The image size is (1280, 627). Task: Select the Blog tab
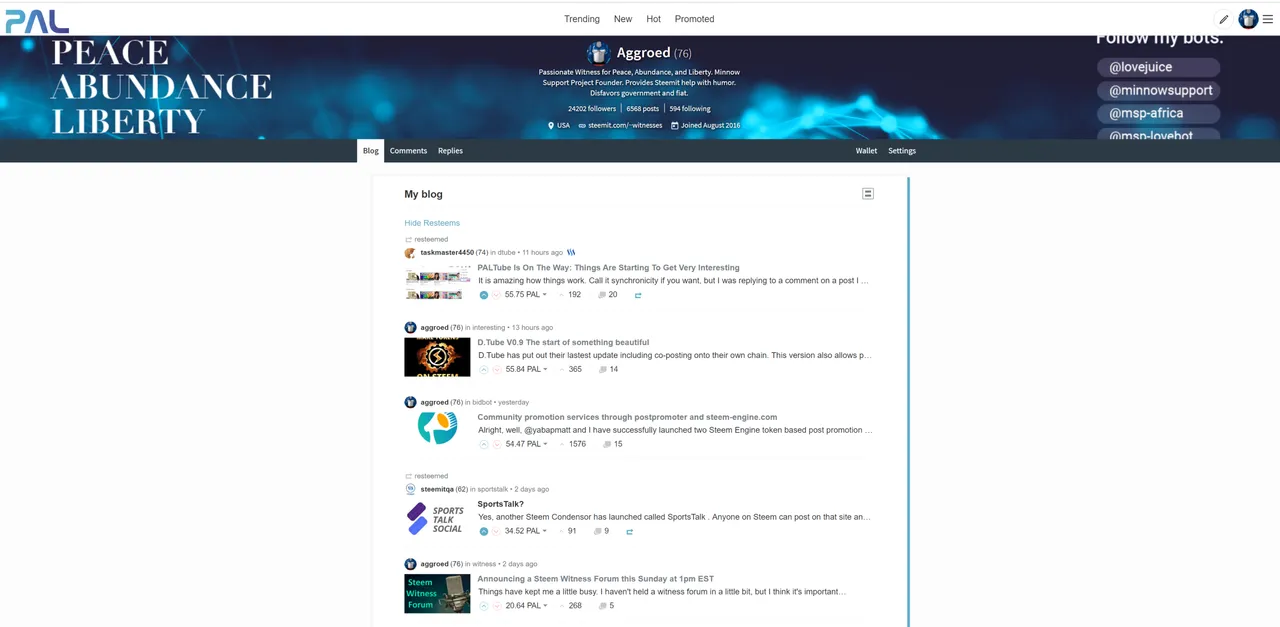tap(371, 150)
